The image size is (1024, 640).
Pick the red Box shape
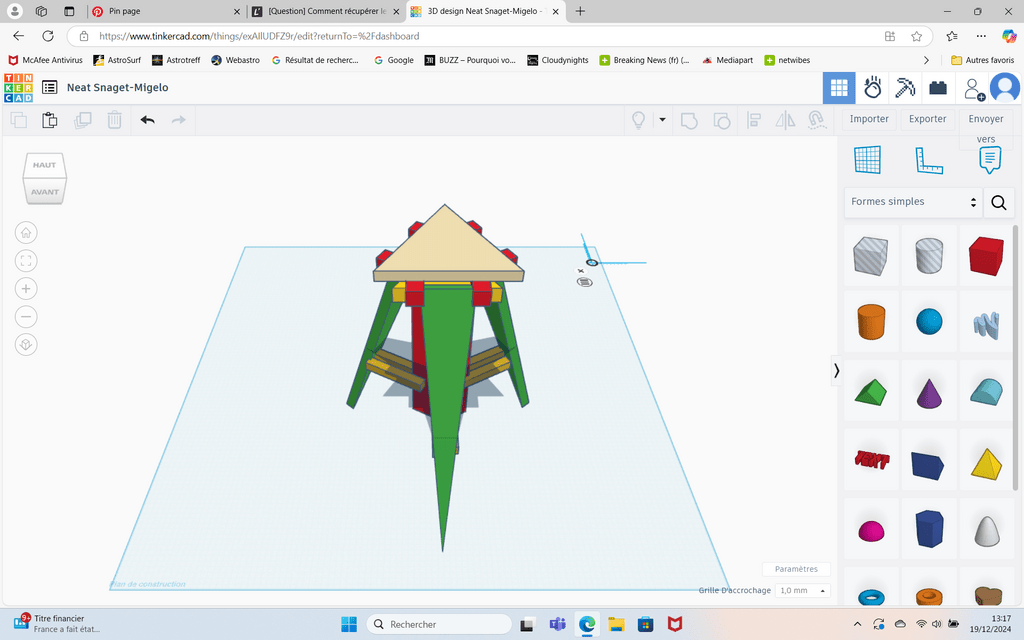pyautogui.click(x=986, y=255)
